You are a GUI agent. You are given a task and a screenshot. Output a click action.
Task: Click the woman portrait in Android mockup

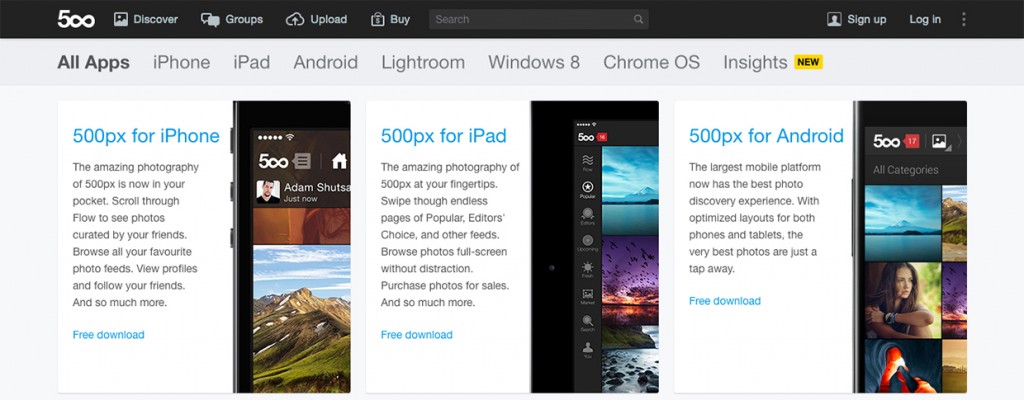coord(903,300)
